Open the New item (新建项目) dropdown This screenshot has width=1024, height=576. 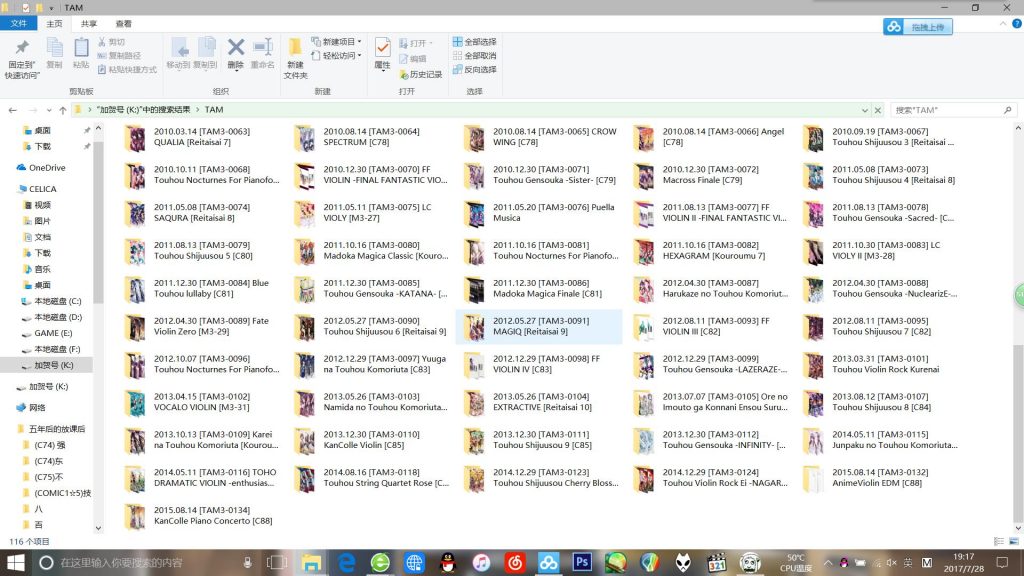336,42
